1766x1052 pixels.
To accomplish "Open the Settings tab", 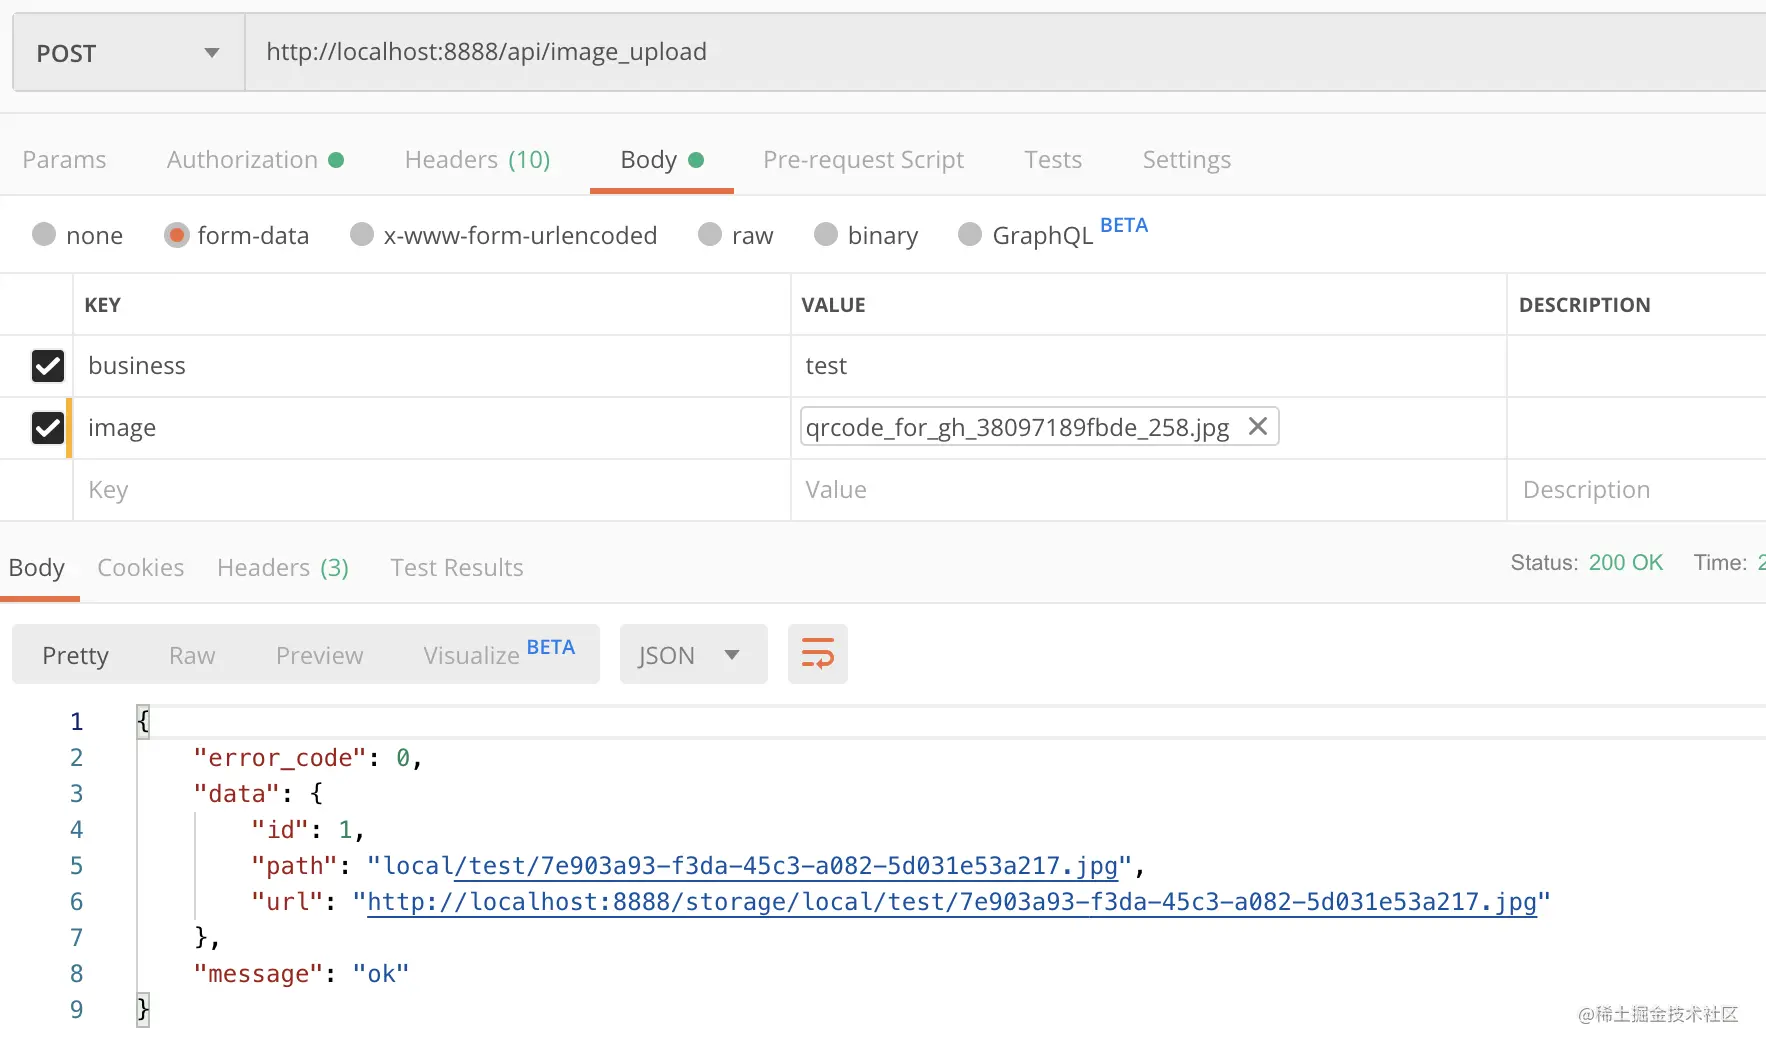I will 1186,160.
